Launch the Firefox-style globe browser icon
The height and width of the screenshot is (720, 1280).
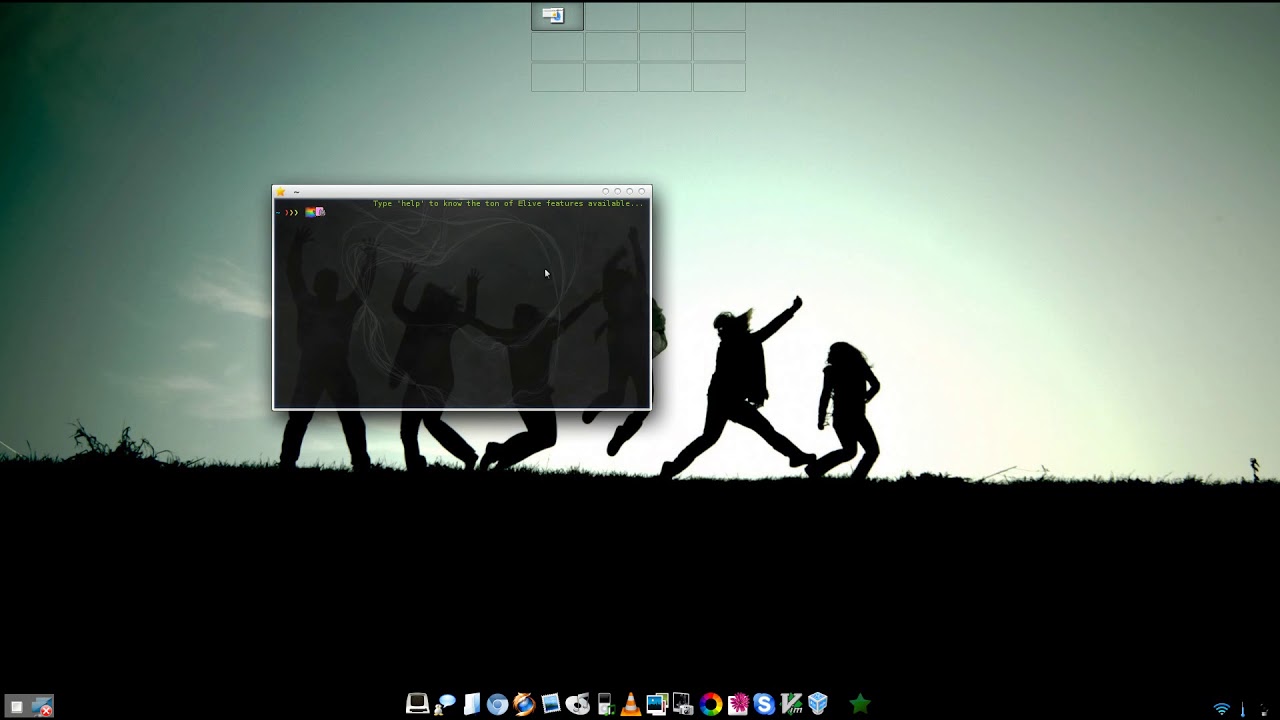coord(524,704)
